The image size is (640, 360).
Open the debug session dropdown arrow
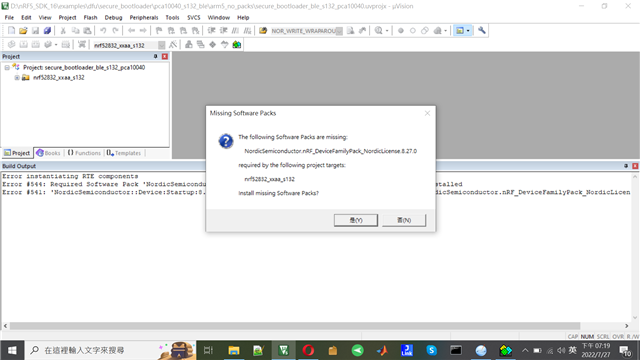click(x=387, y=31)
